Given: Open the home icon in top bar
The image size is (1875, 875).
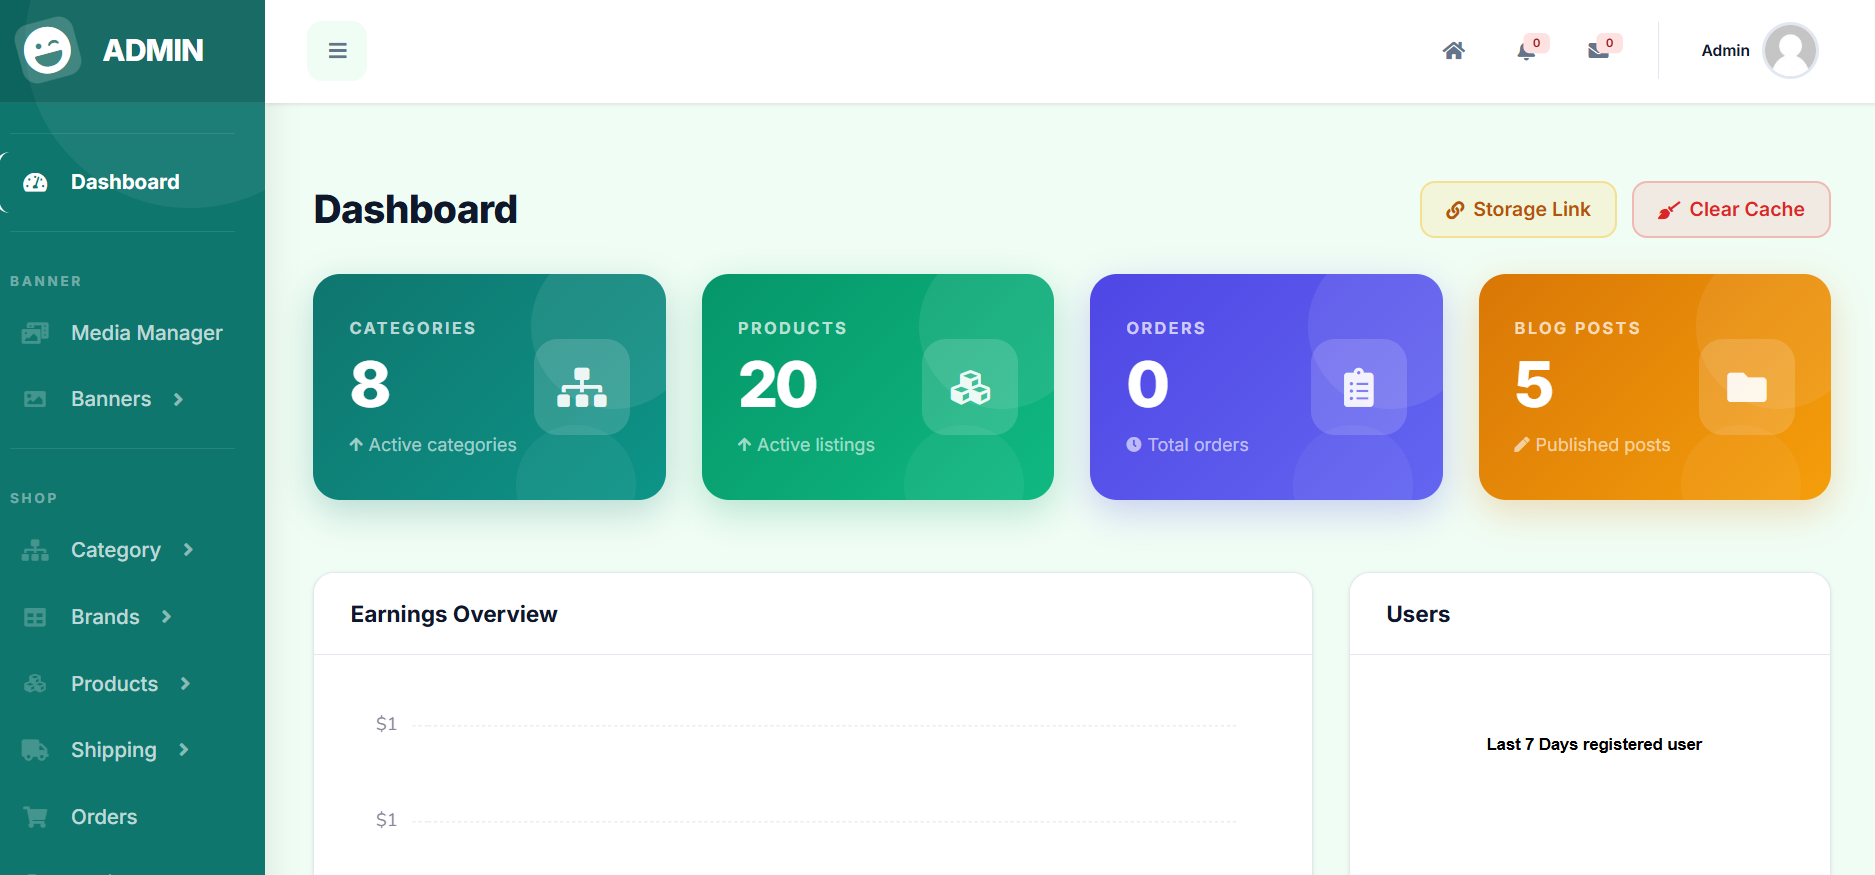Looking at the screenshot, I should tap(1454, 51).
